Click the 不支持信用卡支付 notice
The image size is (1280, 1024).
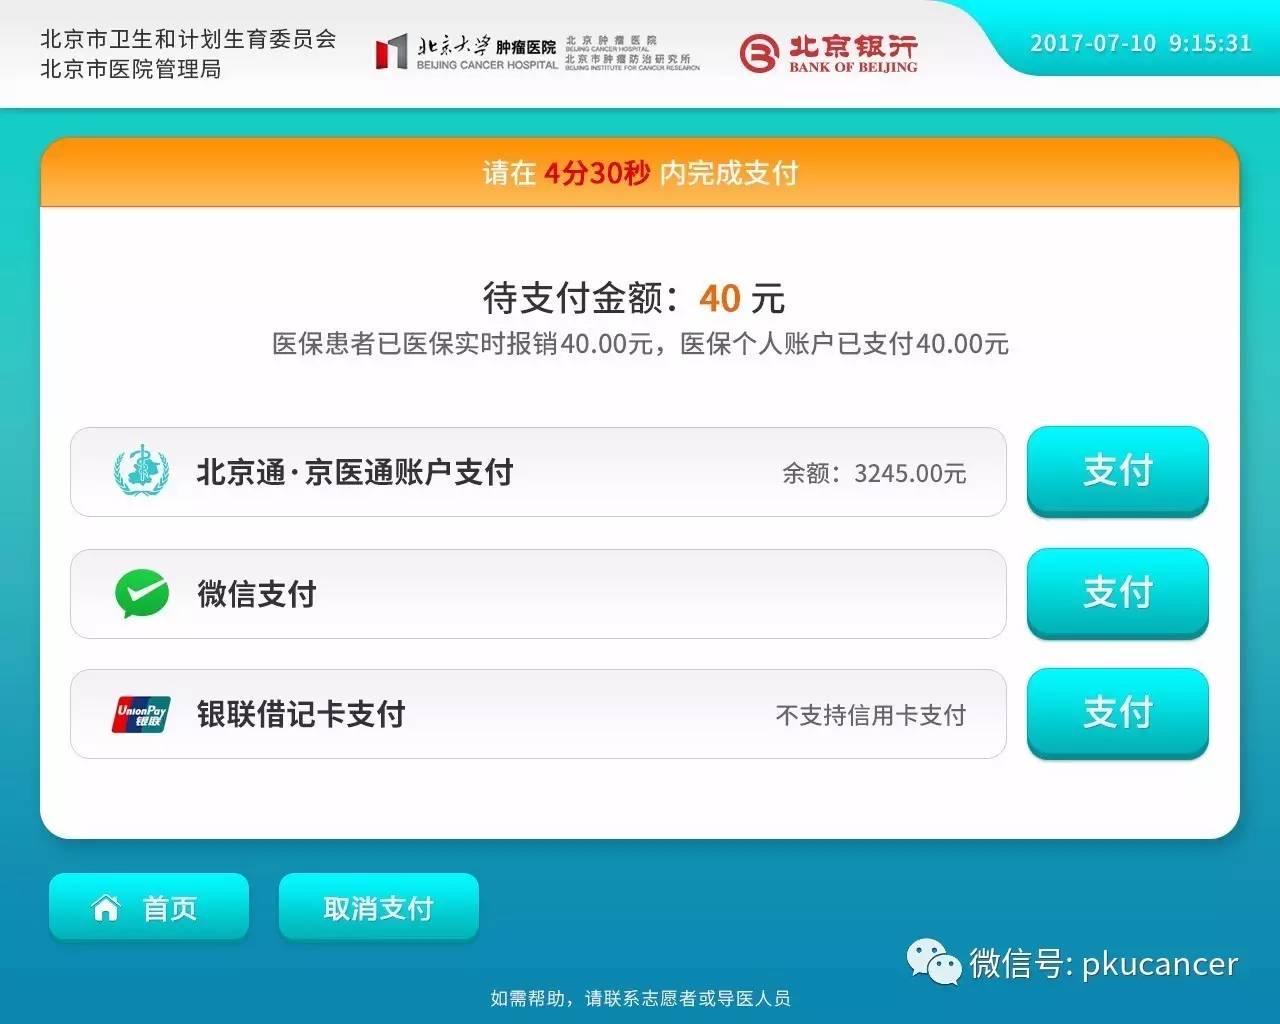871,715
